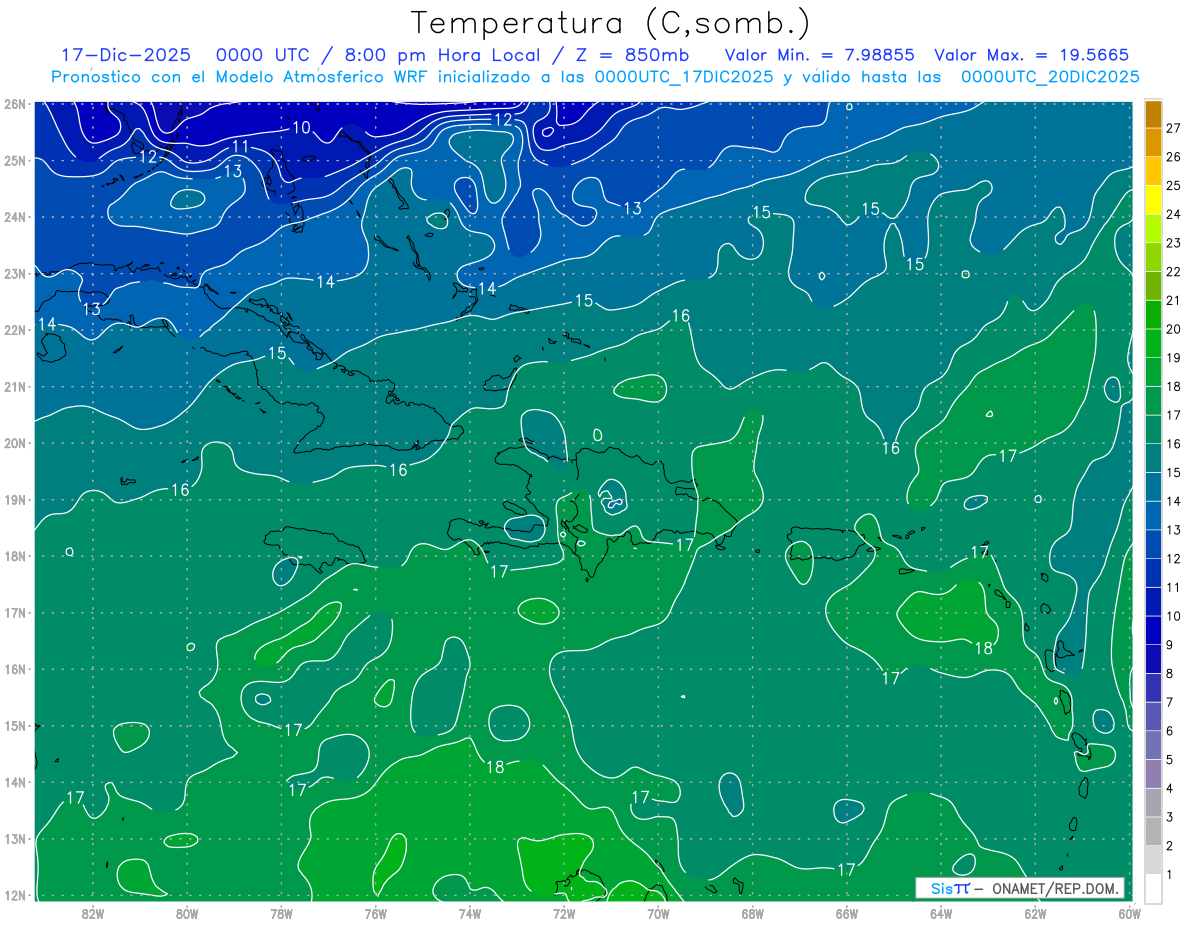The image size is (1200, 927).
Task: Click the '18N' latitude label
Action: pyautogui.click(x=14, y=556)
